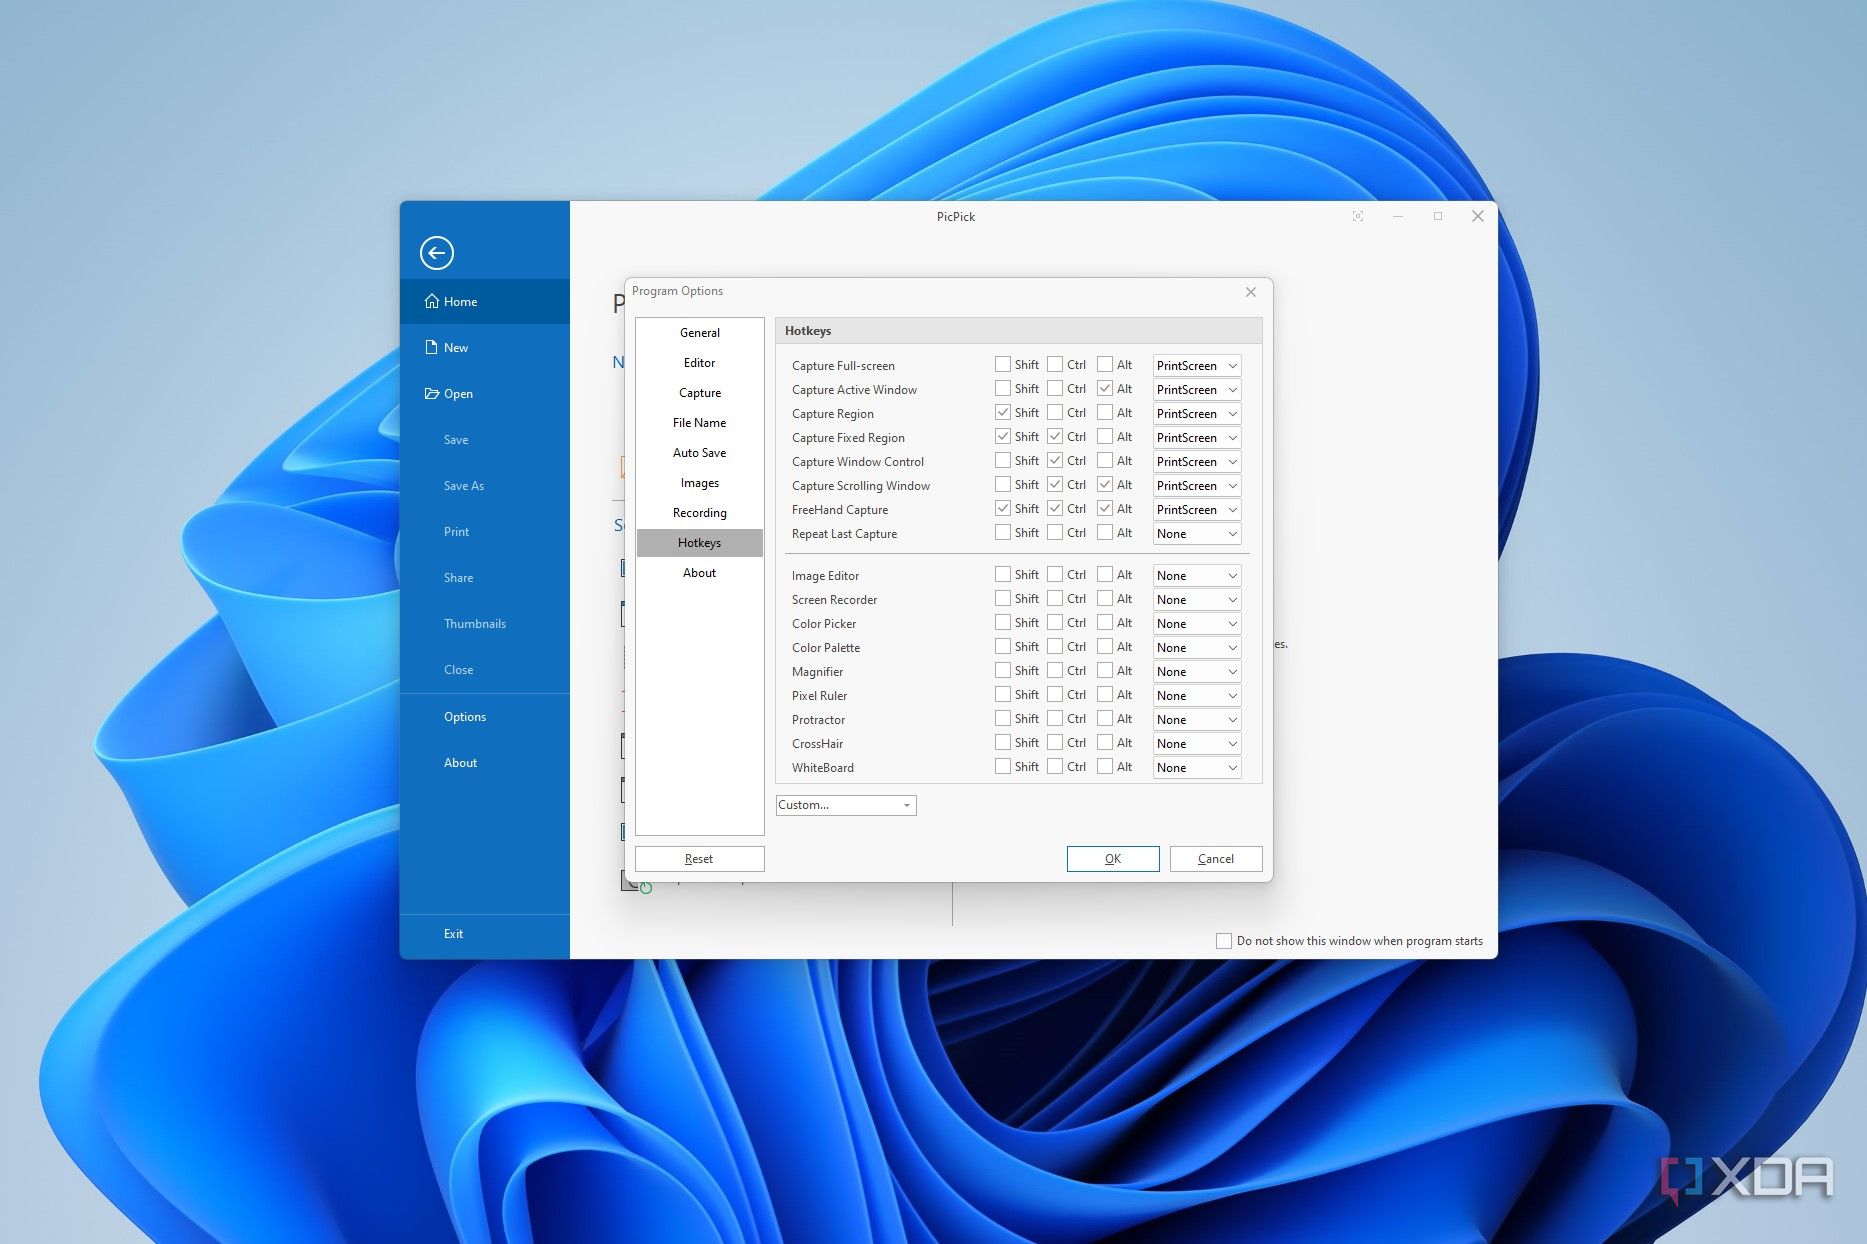The height and width of the screenshot is (1244, 1867).
Task: Click the Home house icon in sidebar
Action: 432,301
